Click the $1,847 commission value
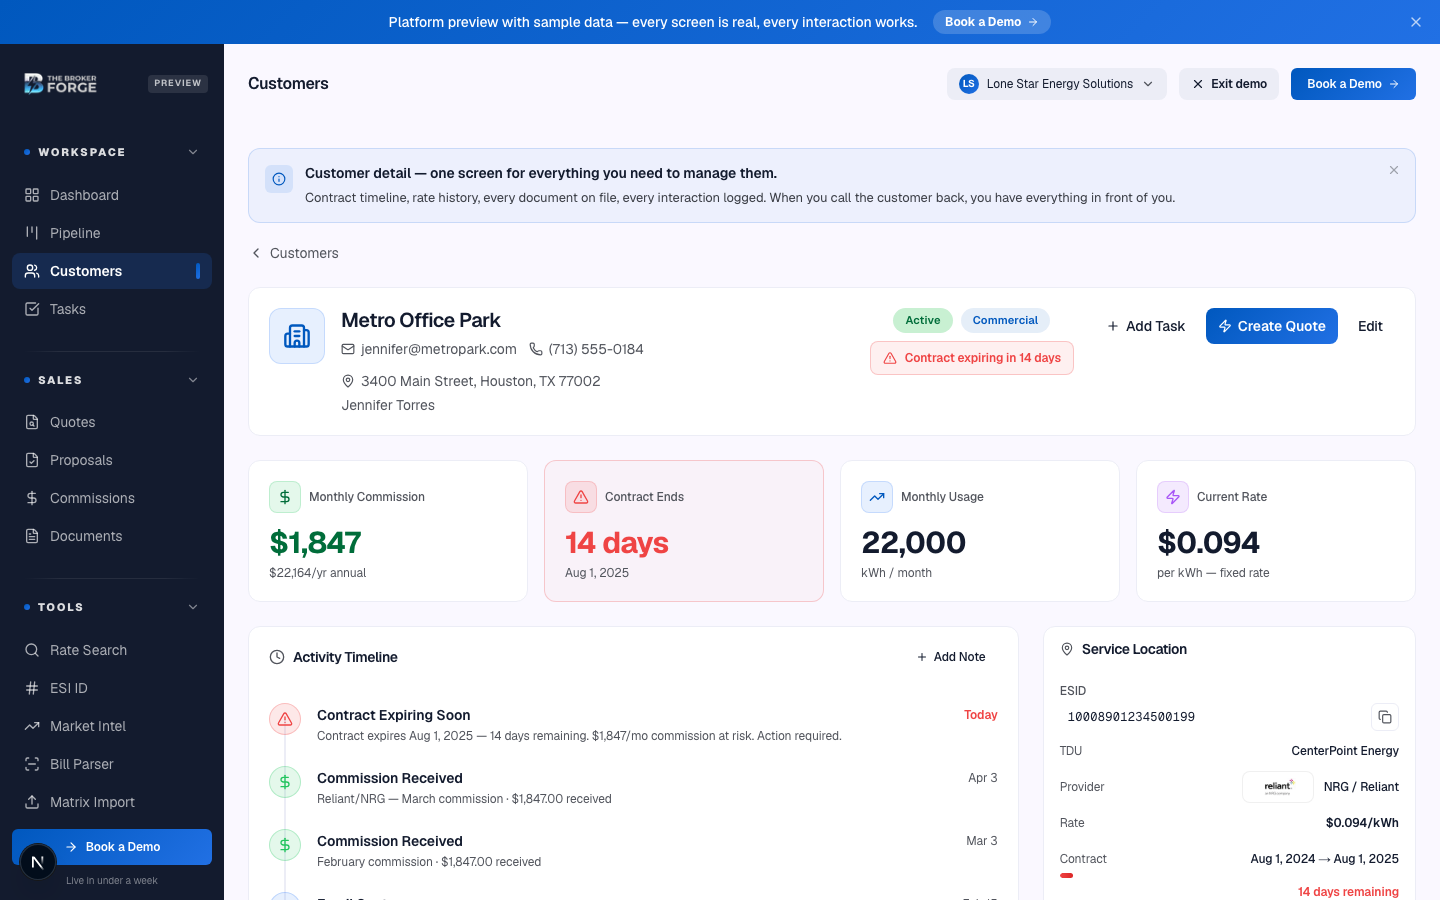 click(315, 542)
